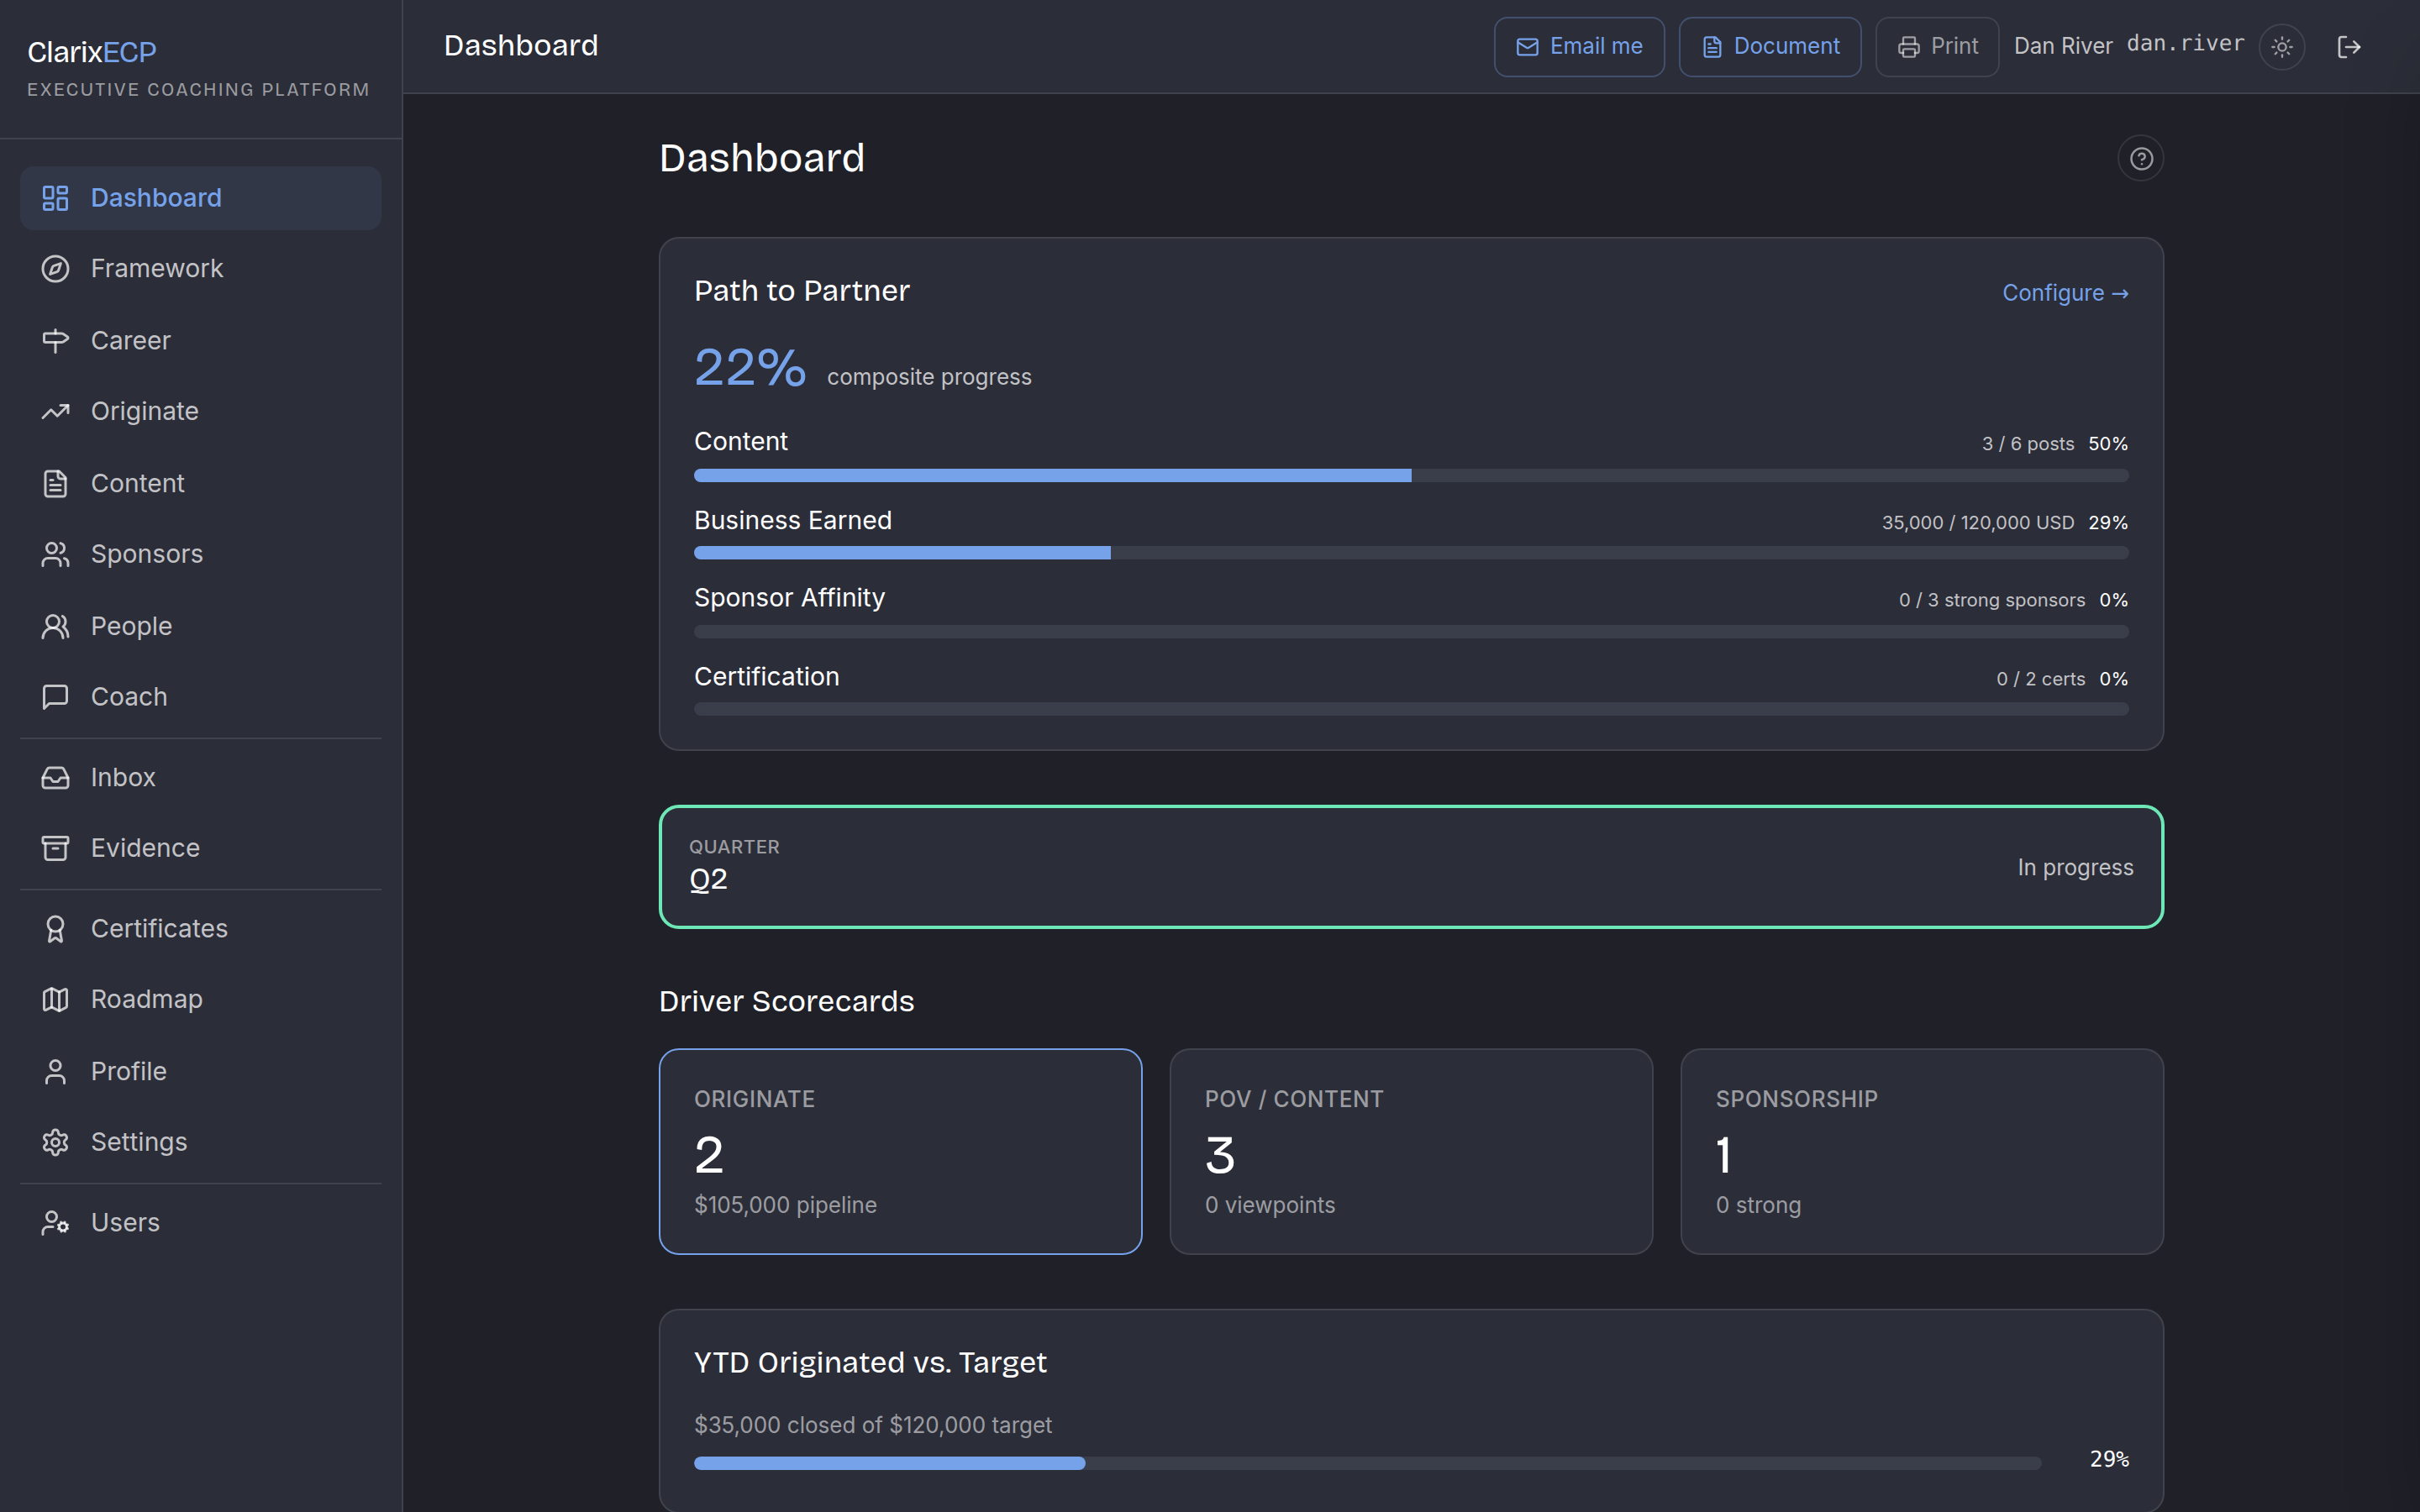This screenshot has width=2420, height=1512.
Task: Click the Settings gear icon
Action: click(55, 1142)
